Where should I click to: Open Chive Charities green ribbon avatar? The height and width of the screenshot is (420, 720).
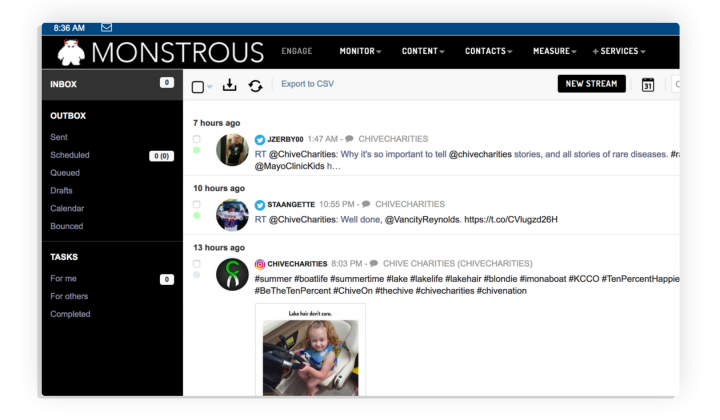pos(232,274)
